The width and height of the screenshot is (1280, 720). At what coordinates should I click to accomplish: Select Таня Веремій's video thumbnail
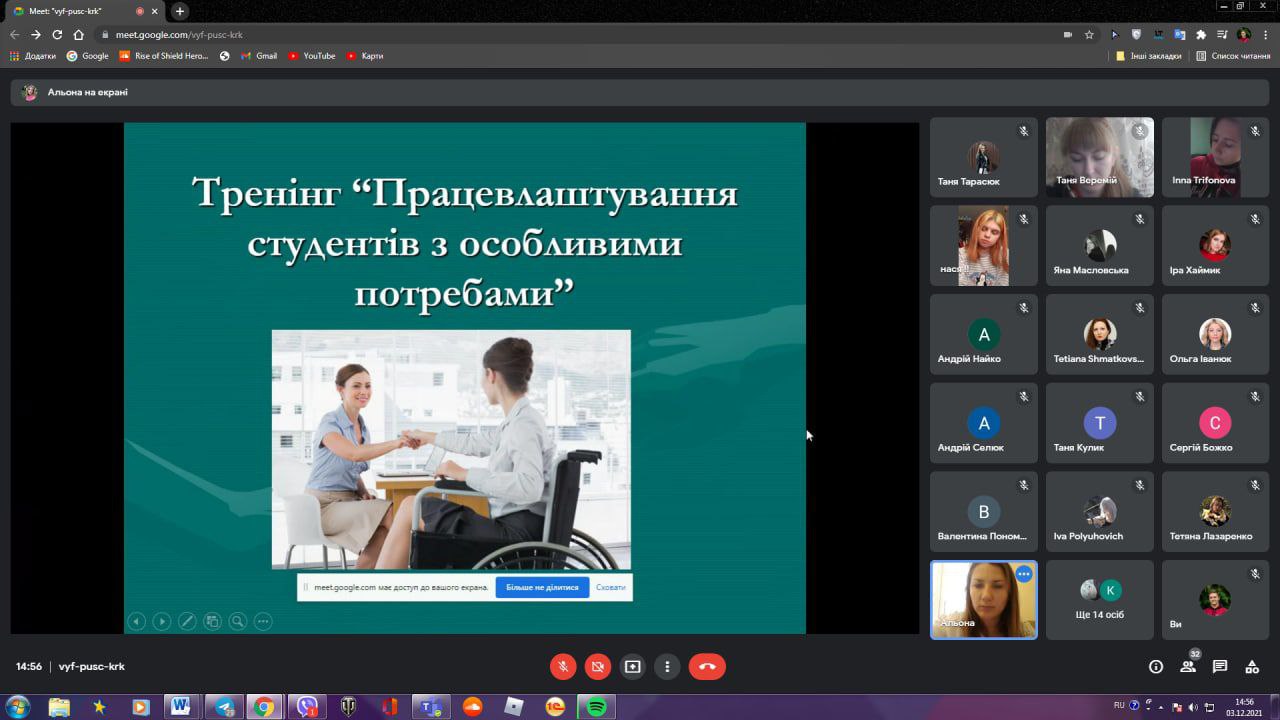[x=1100, y=157]
